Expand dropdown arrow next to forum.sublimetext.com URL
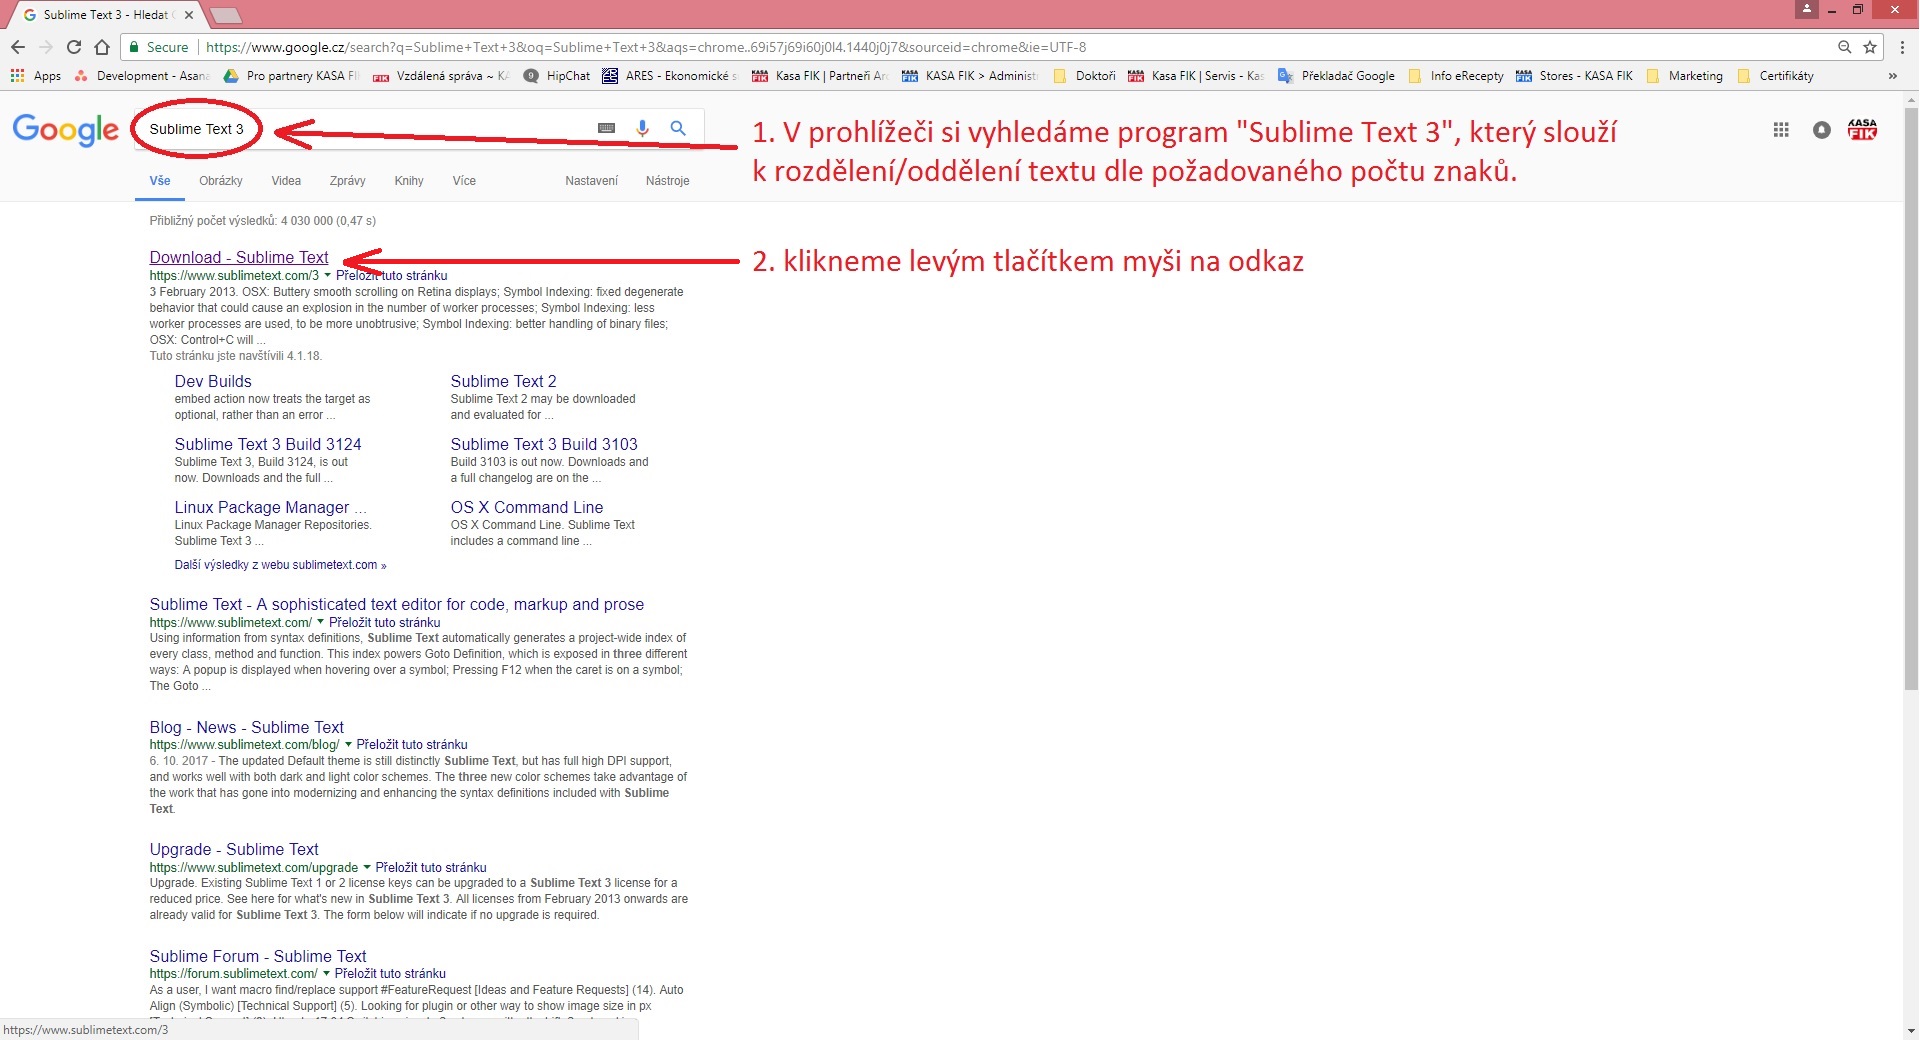Viewport: 1920px width, 1040px height. 326,973
